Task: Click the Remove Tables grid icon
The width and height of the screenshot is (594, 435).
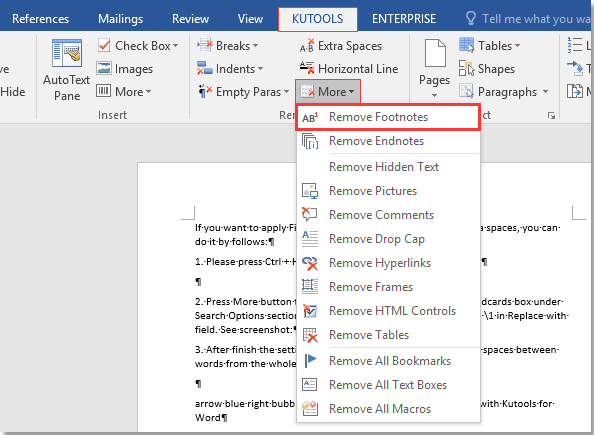Action: pyautogui.click(x=310, y=335)
